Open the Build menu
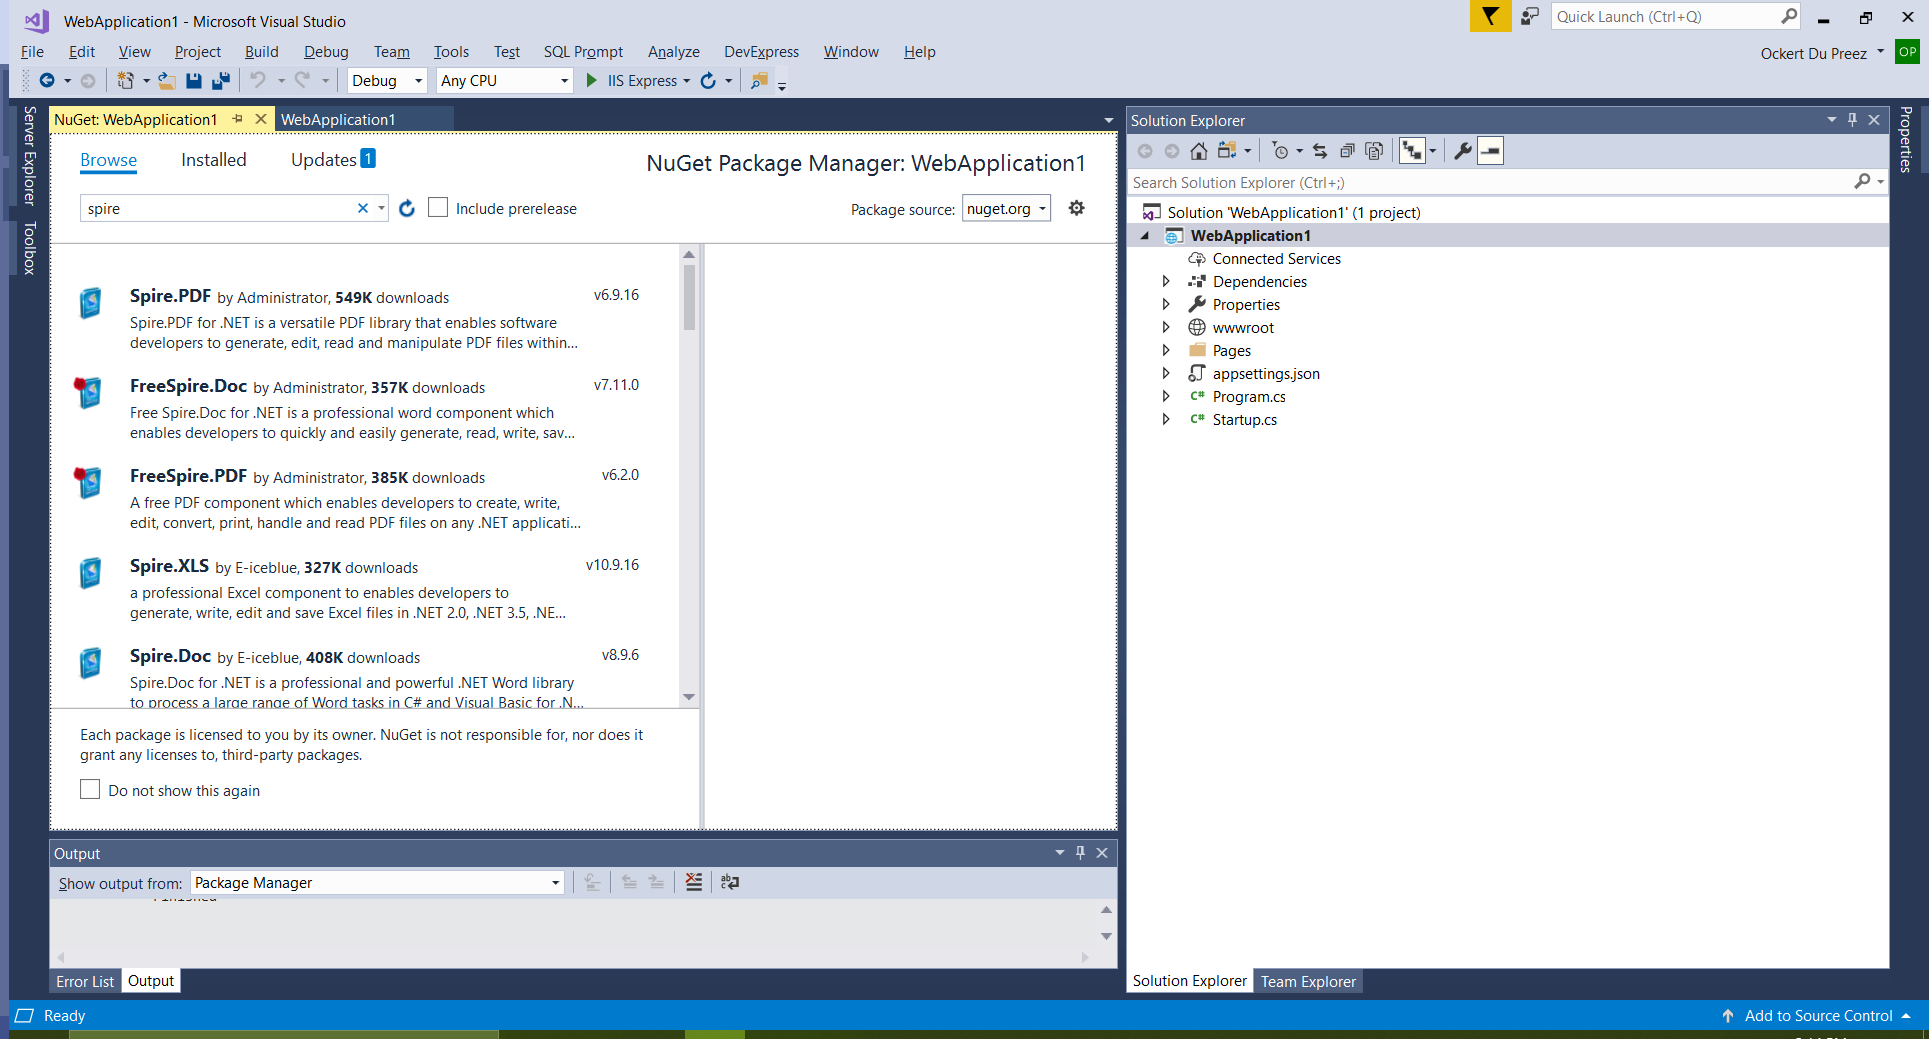The image size is (1929, 1039). [261, 52]
